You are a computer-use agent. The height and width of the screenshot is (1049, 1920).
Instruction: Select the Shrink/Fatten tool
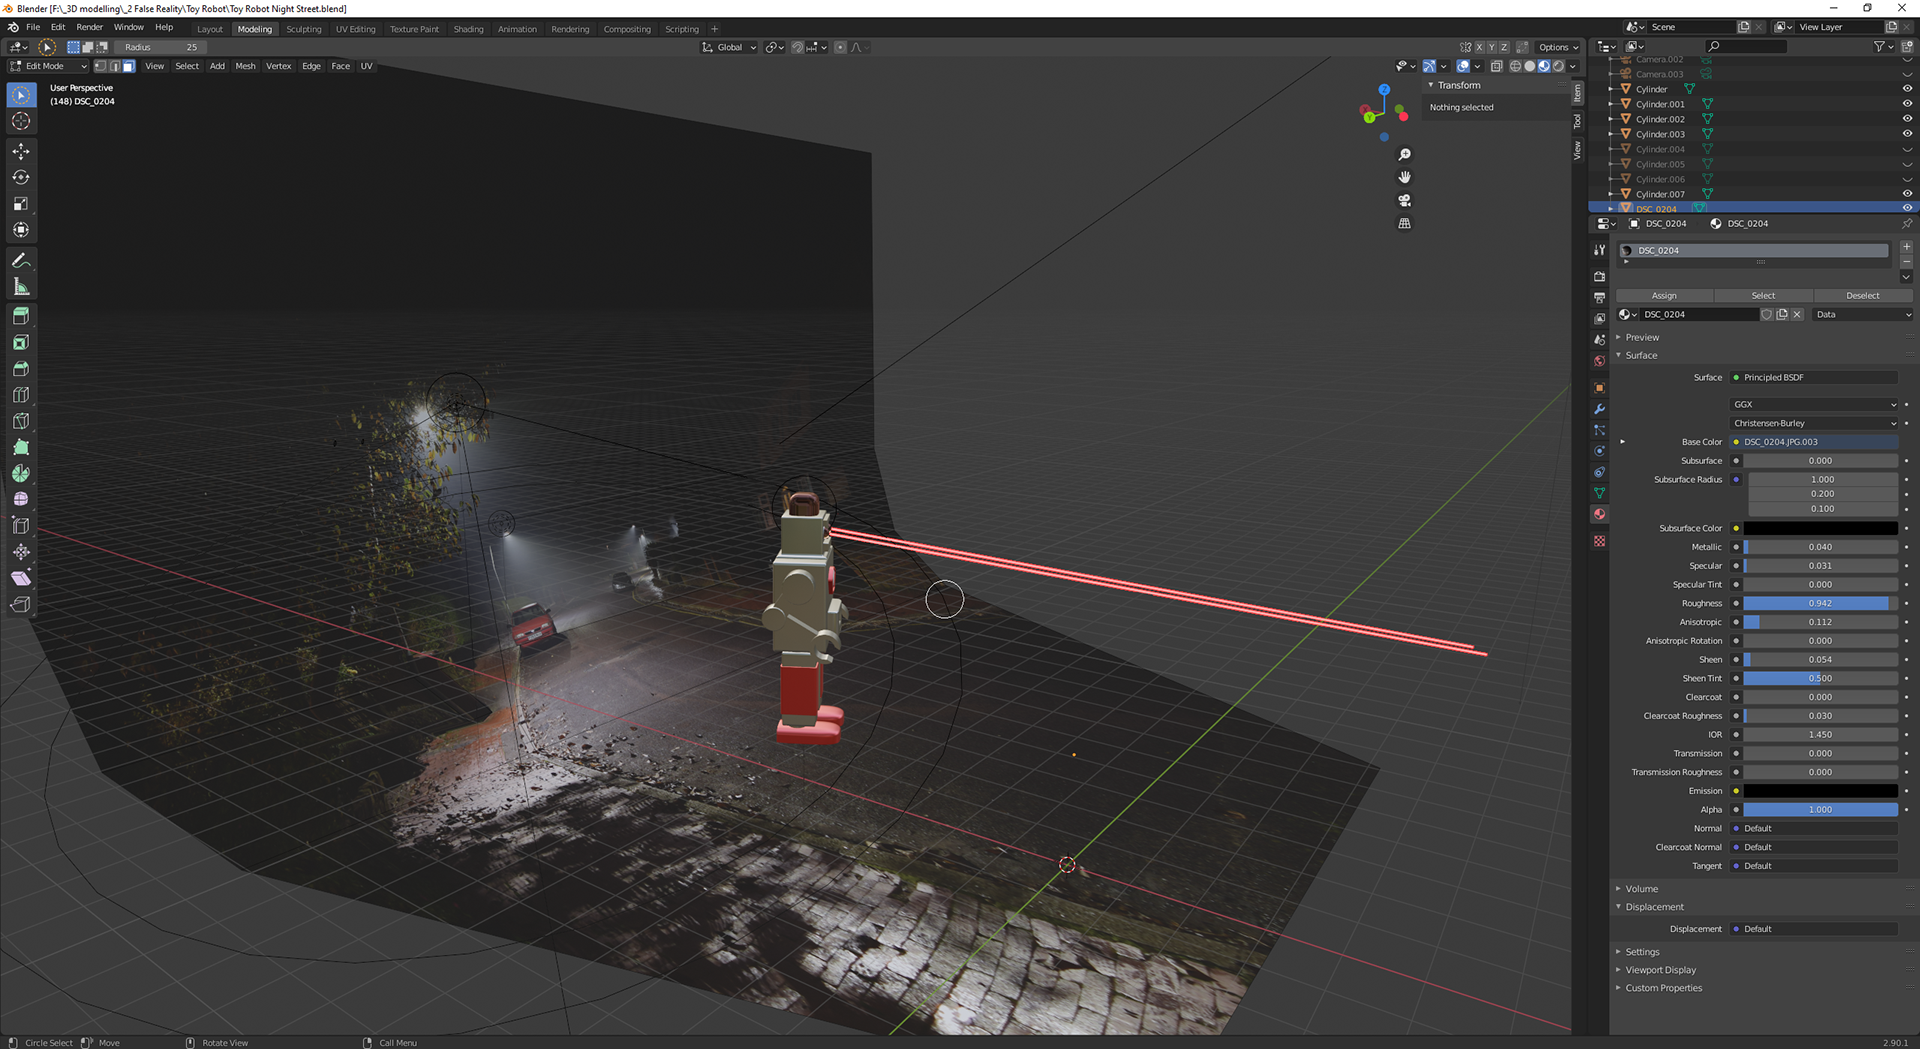tap(21, 551)
